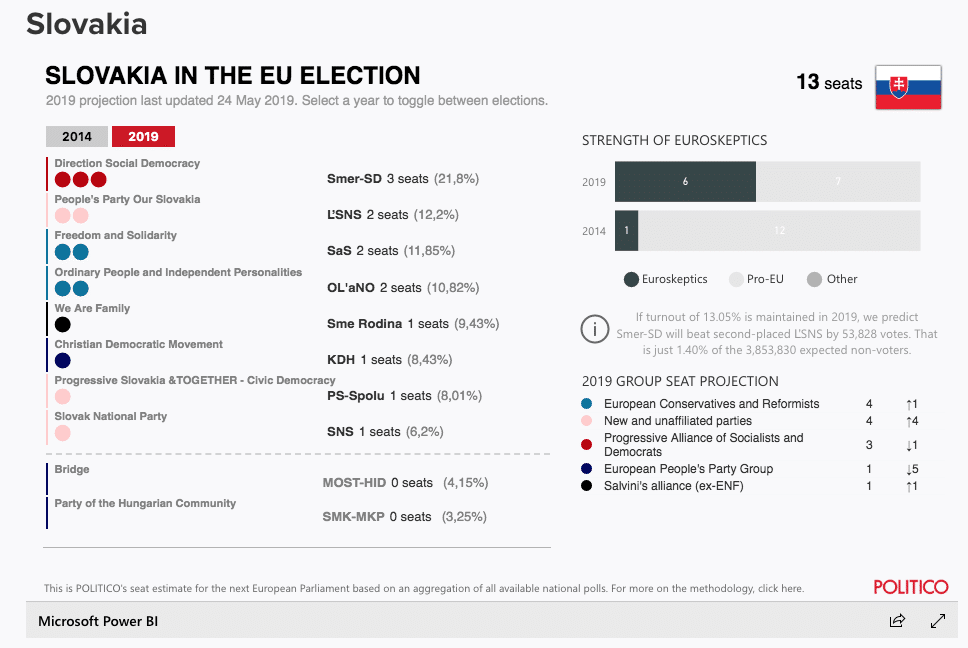Viewport: 968px width, 648px height.
Task: Click the Slovakia flag icon
Action: pyautogui.click(x=908, y=88)
